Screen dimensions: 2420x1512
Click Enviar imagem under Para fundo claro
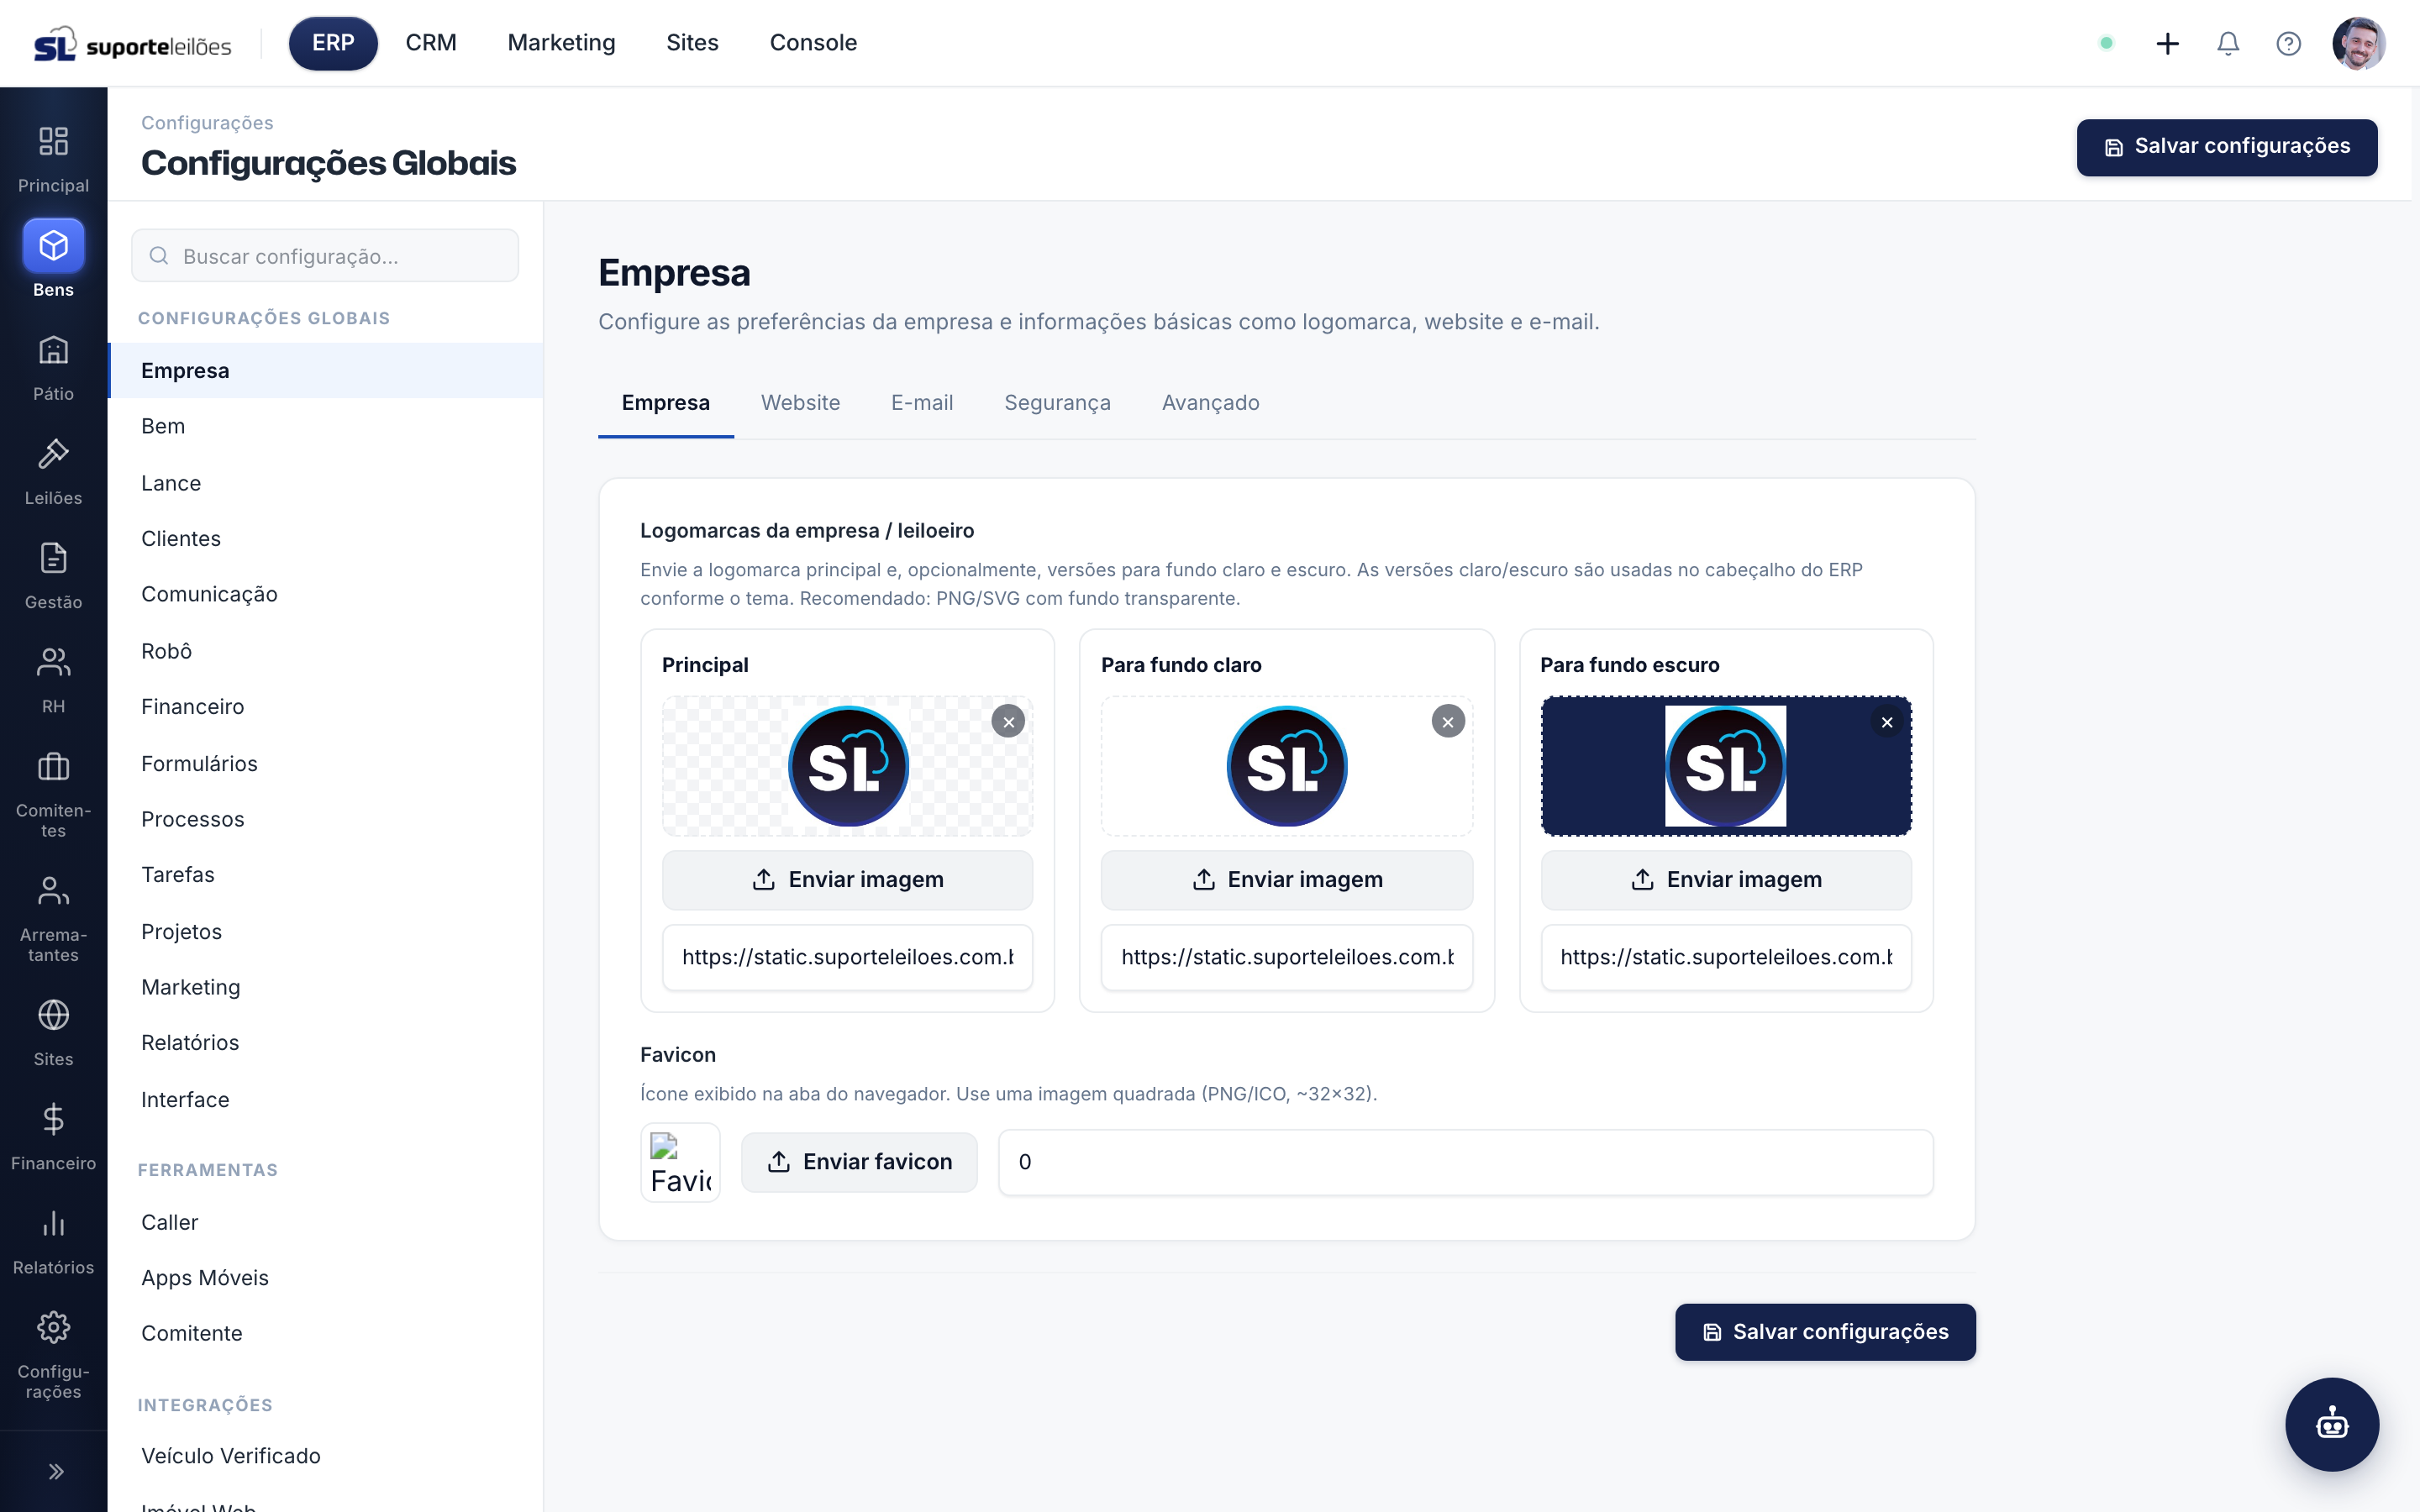1286,879
